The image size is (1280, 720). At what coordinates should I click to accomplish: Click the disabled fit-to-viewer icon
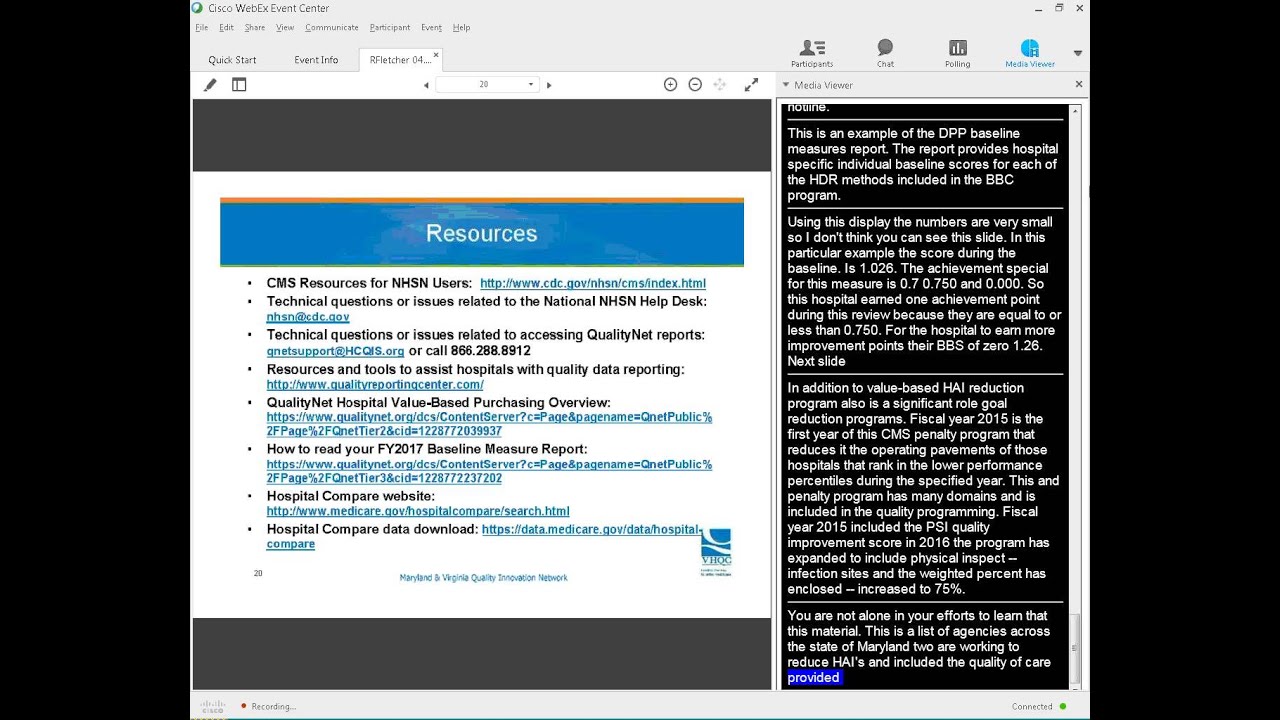(x=720, y=85)
